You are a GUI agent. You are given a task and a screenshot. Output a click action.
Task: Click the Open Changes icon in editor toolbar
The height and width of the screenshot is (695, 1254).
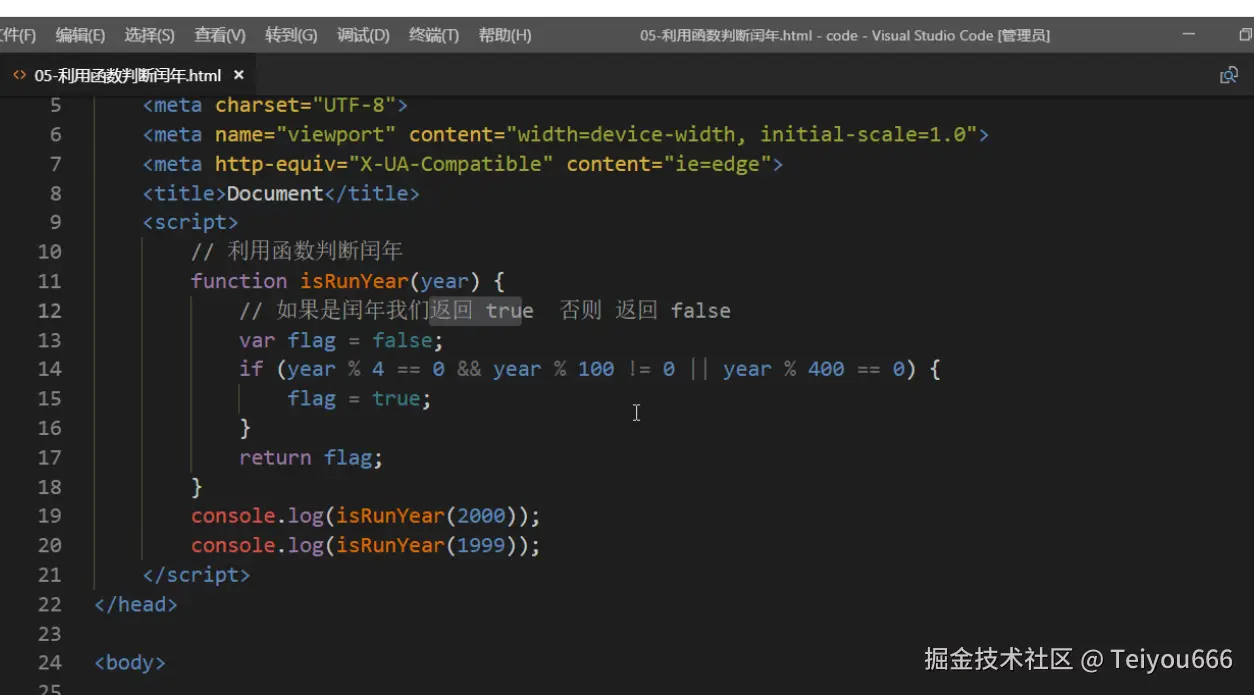tap(1229, 75)
